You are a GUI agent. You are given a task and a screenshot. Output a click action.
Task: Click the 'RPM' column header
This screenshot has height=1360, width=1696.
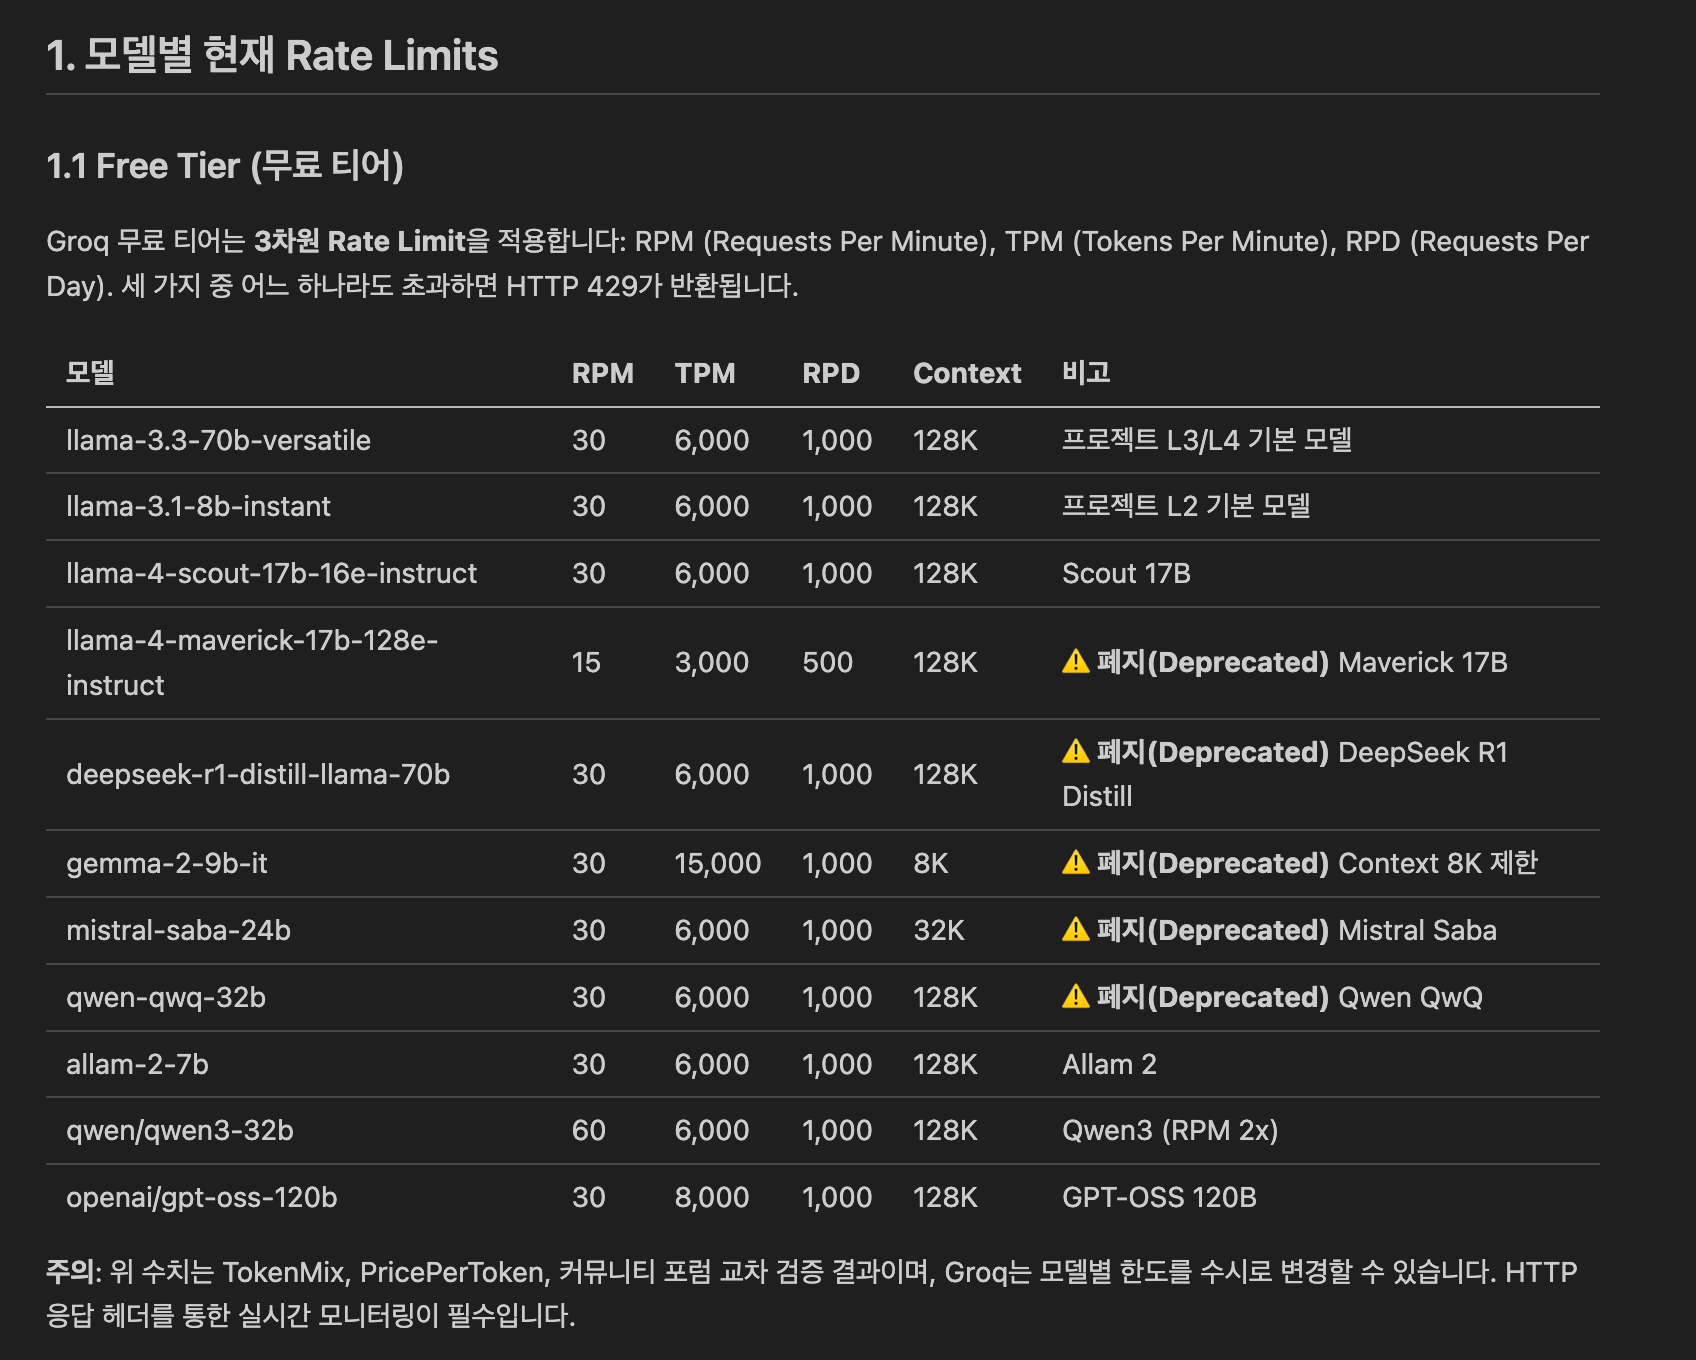(x=603, y=373)
